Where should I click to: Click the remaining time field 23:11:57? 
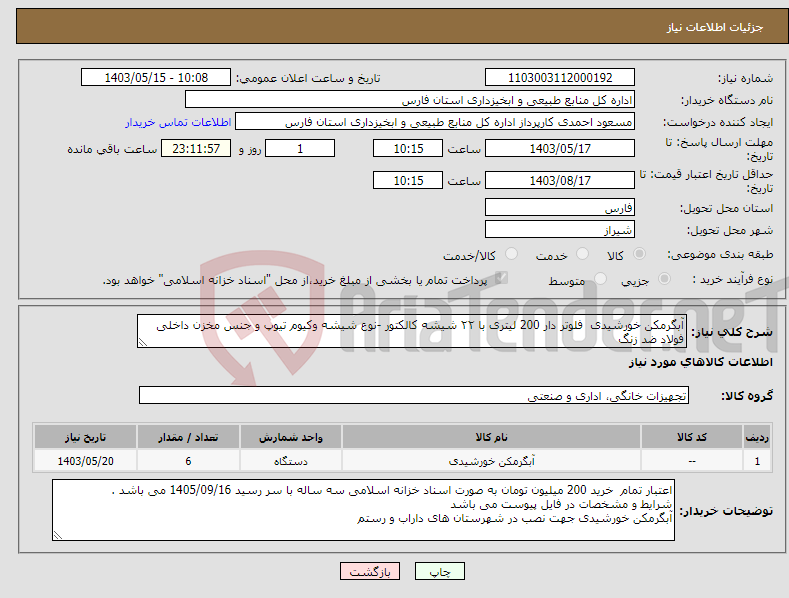[196, 148]
